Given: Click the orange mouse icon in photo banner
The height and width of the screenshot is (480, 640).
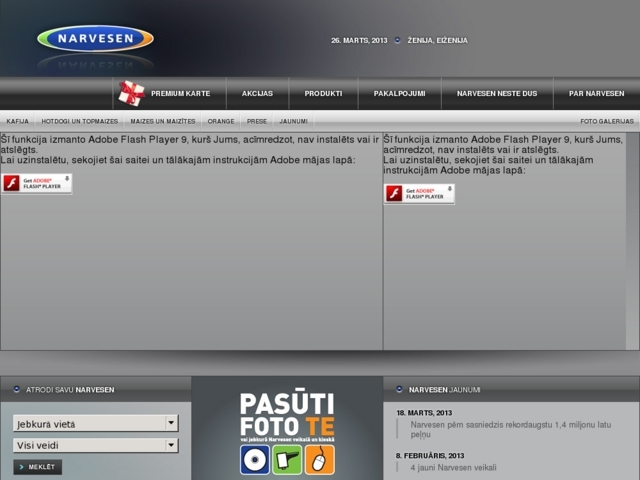Looking at the screenshot, I should [x=320, y=460].
